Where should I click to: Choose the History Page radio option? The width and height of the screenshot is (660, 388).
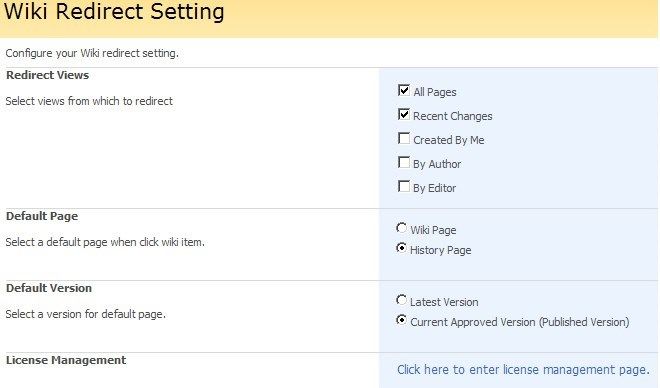click(x=402, y=248)
